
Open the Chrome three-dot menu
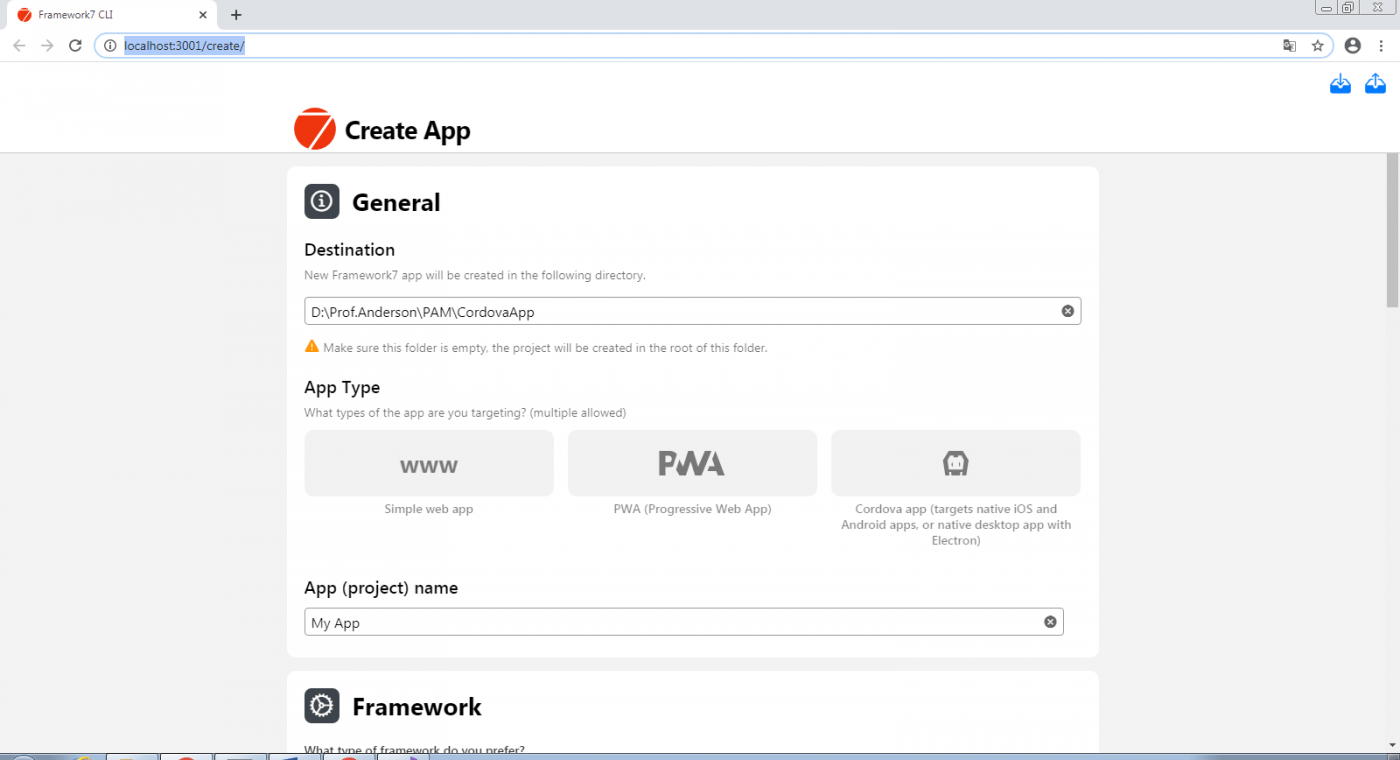click(x=1382, y=45)
